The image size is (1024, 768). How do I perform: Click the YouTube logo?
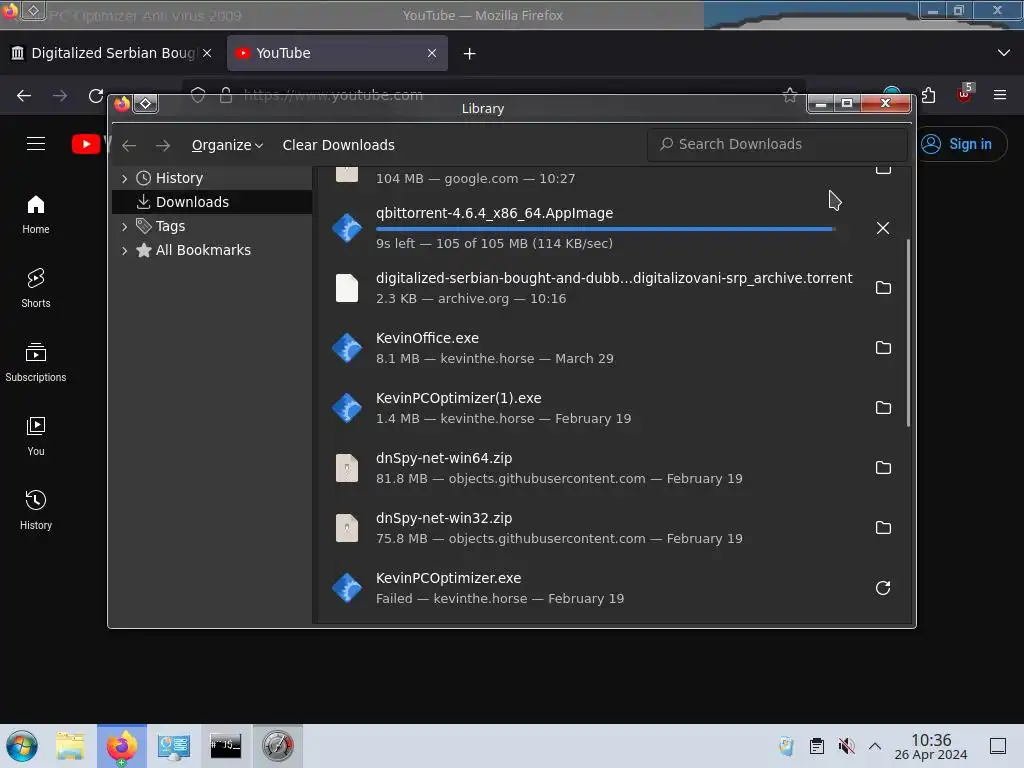(x=89, y=144)
